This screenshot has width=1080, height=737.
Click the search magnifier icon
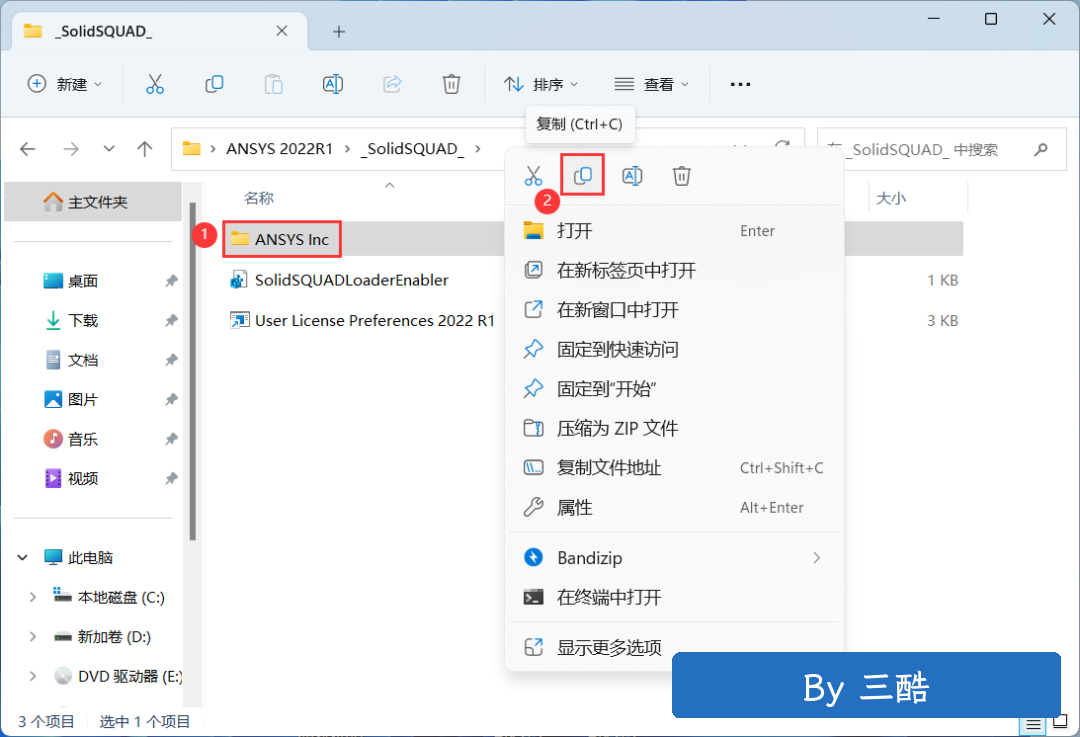(1041, 149)
